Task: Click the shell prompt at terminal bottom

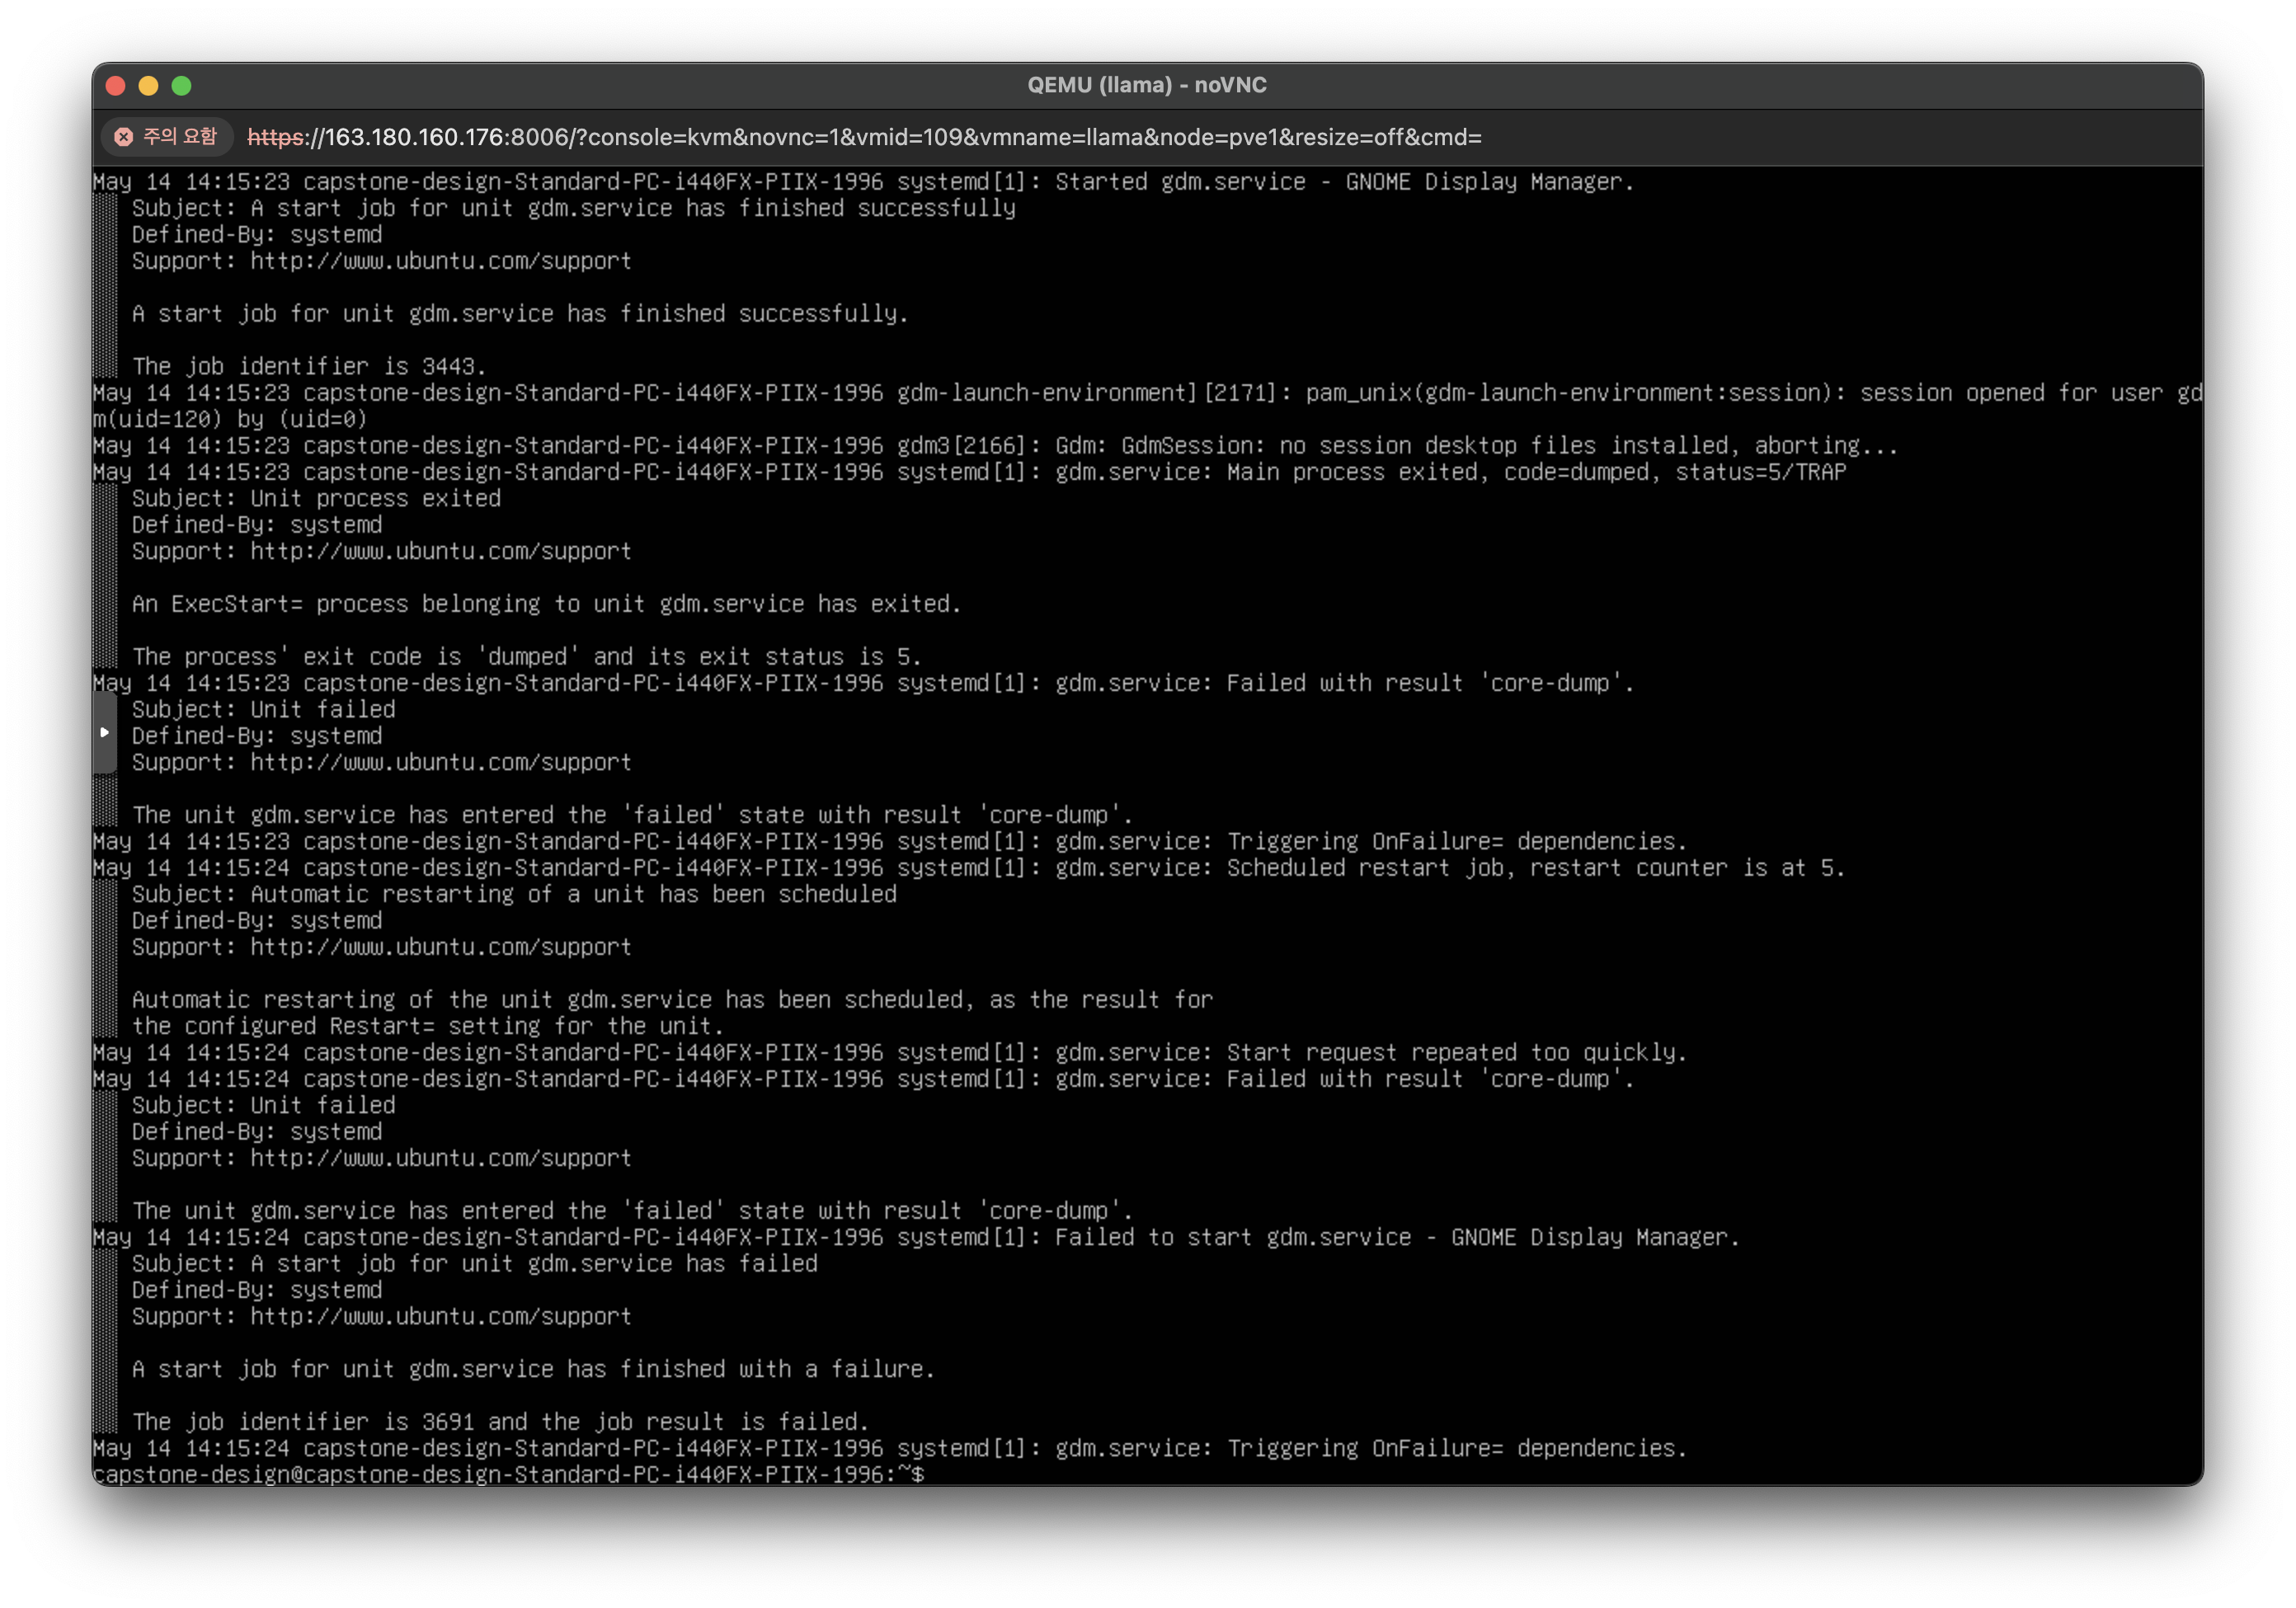Action: pos(508,1474)
